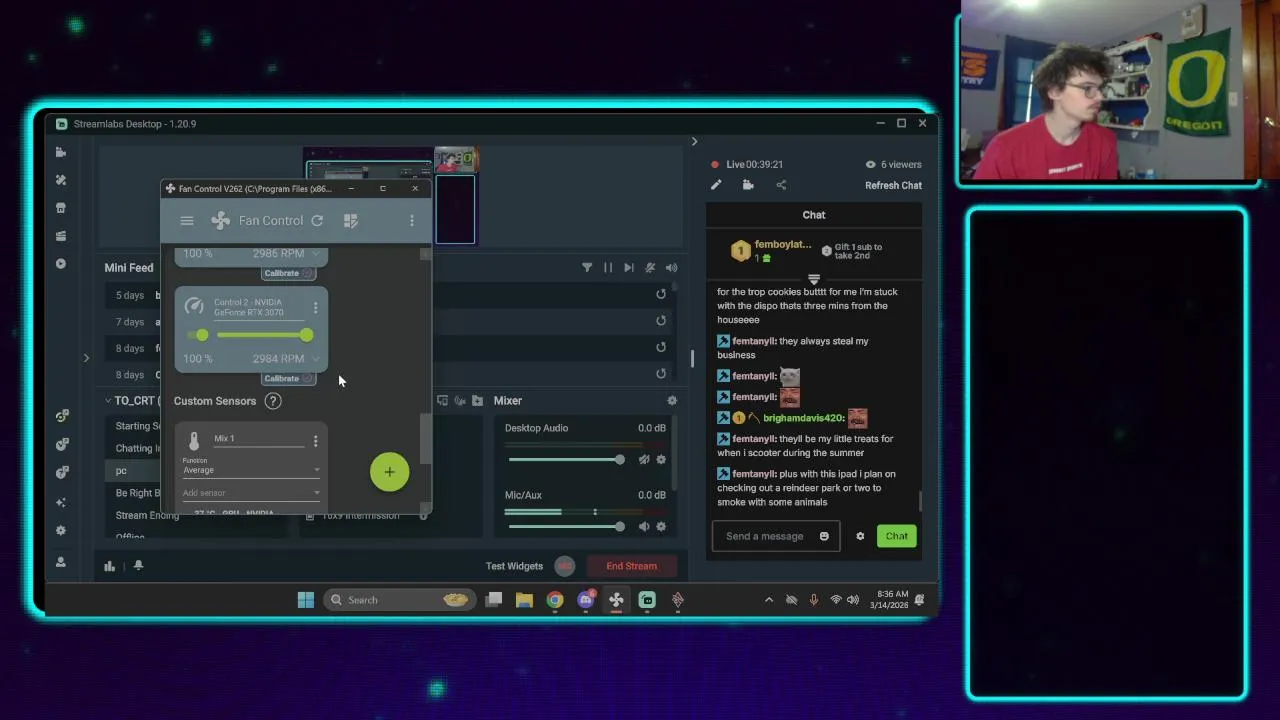Screen dimensions: 1280x720
Task: Collapse the chat panel with top chevron
Action: point(694,142)
